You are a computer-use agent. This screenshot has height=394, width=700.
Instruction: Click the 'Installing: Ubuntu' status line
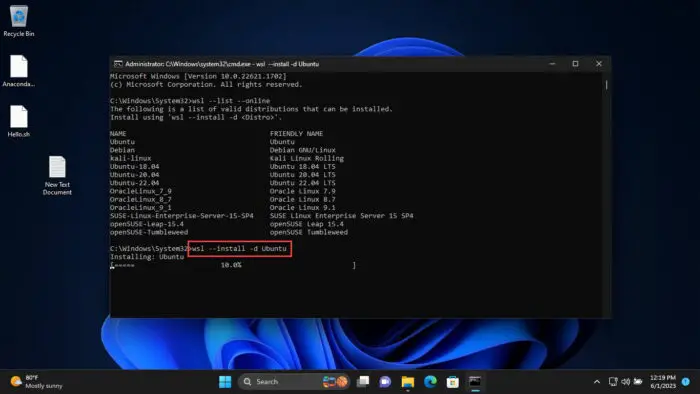click(147, 257)
